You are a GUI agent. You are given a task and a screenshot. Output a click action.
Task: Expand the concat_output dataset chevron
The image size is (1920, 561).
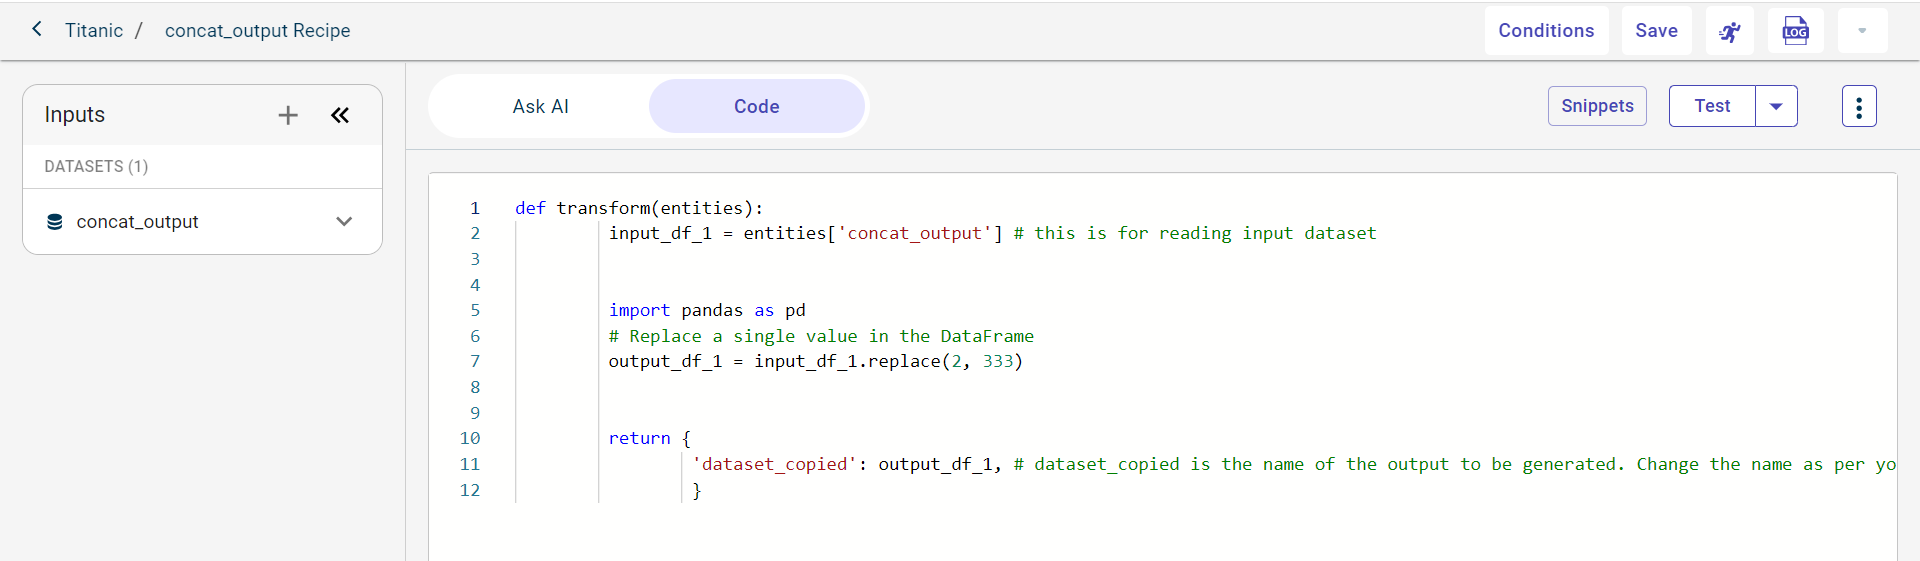(344, 222)
